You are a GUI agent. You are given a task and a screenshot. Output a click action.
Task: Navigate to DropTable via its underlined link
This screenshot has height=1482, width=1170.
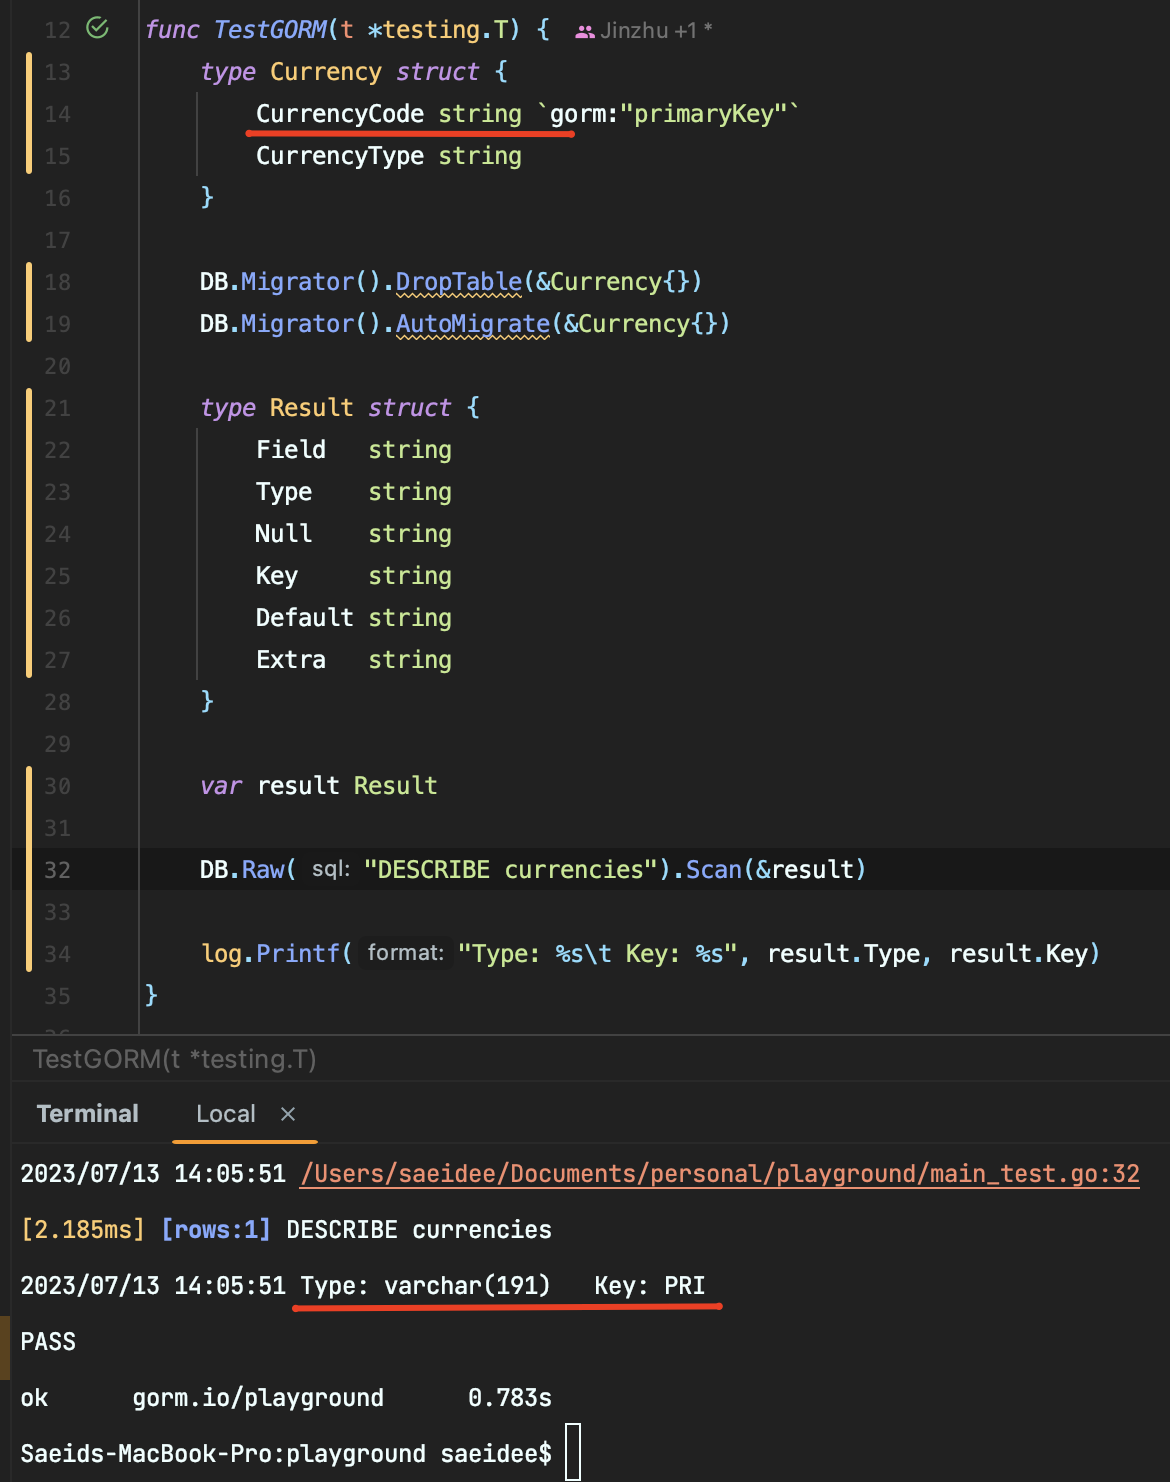[457, 281]
